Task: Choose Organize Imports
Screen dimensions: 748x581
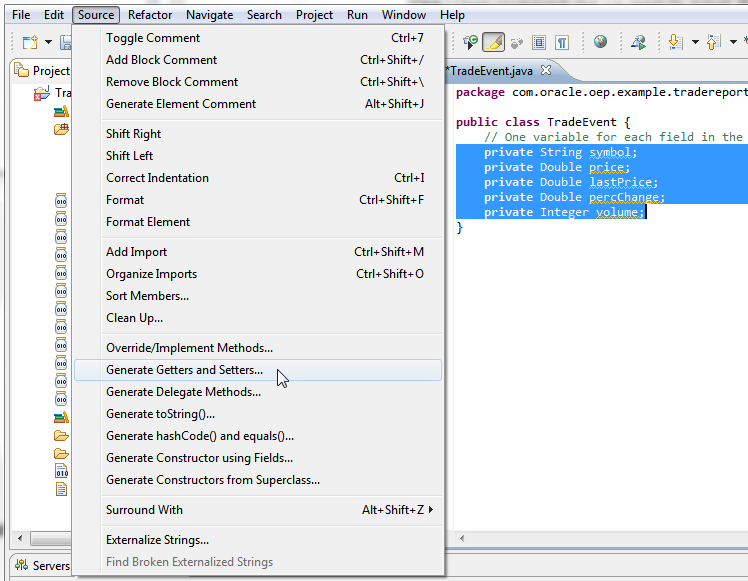Action: click(258, 274)
